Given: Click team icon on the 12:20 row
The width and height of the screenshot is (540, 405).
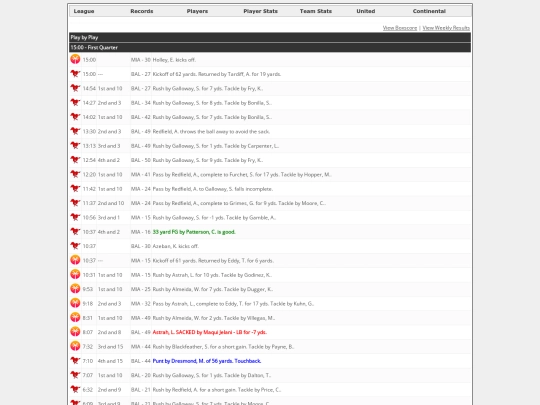Looking at the screenshot, I should pyautogui.click(x=75, y=174).
